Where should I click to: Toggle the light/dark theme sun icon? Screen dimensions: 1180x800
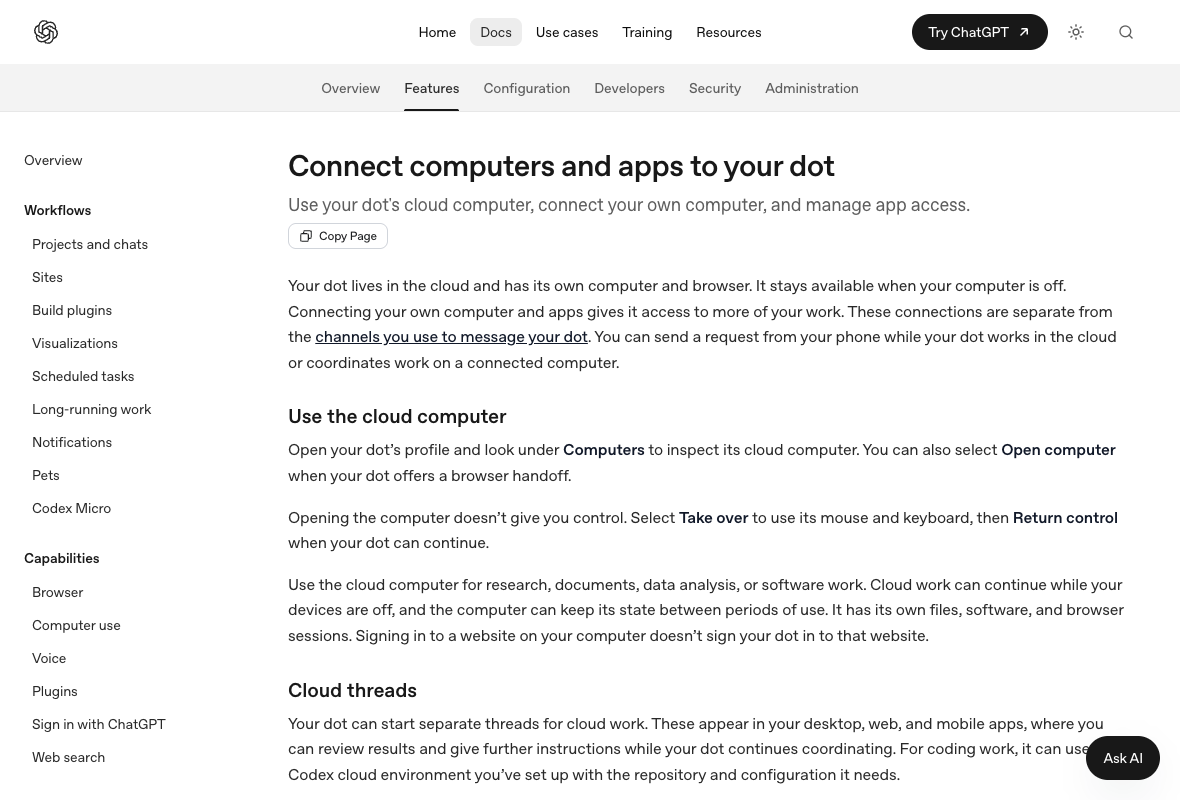1076,32
